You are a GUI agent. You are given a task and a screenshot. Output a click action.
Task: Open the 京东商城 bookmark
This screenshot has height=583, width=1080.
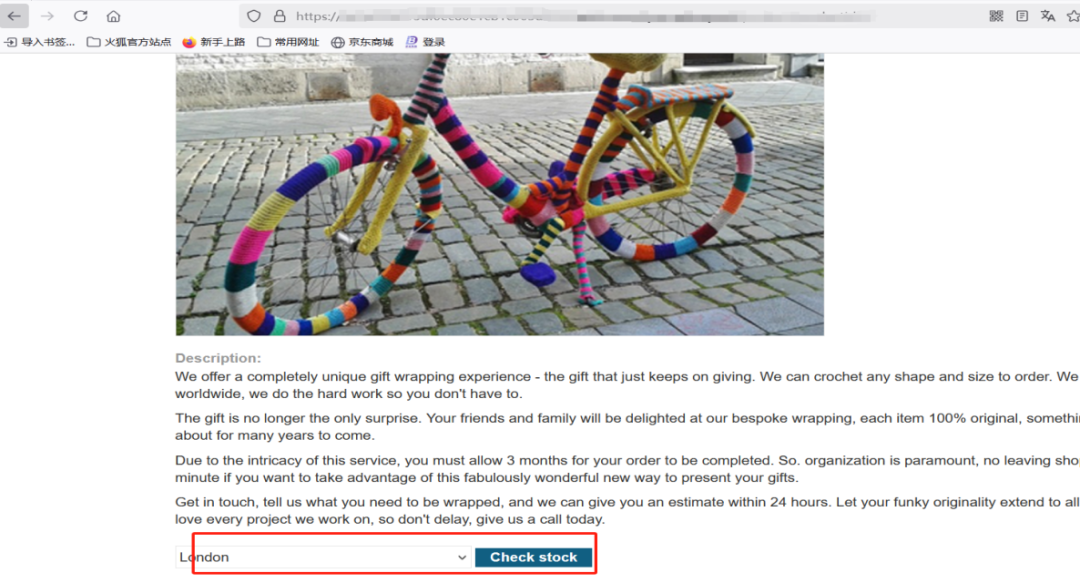tap(362, 42)
